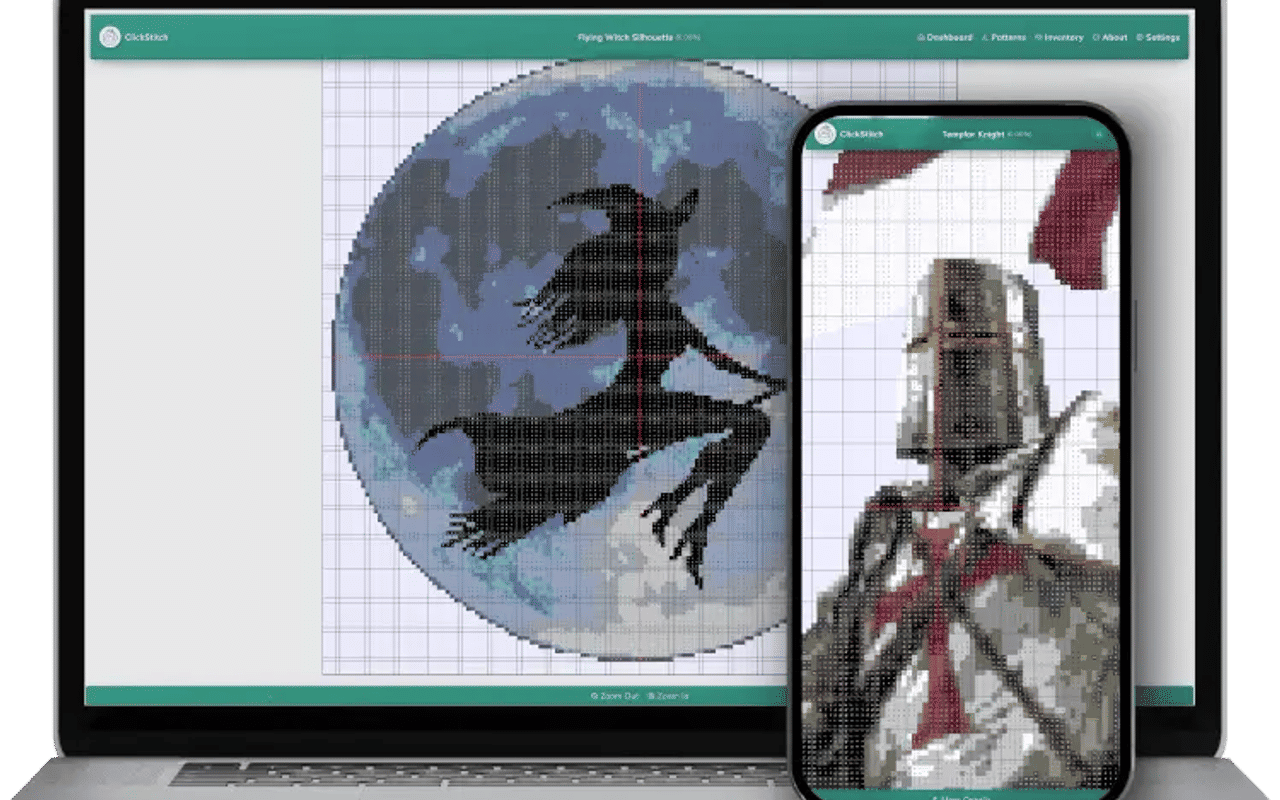The width and height of the screenshot is (1280, 800).
Task: Click the ClickStitch logo on the laptop
Action: 110,37
